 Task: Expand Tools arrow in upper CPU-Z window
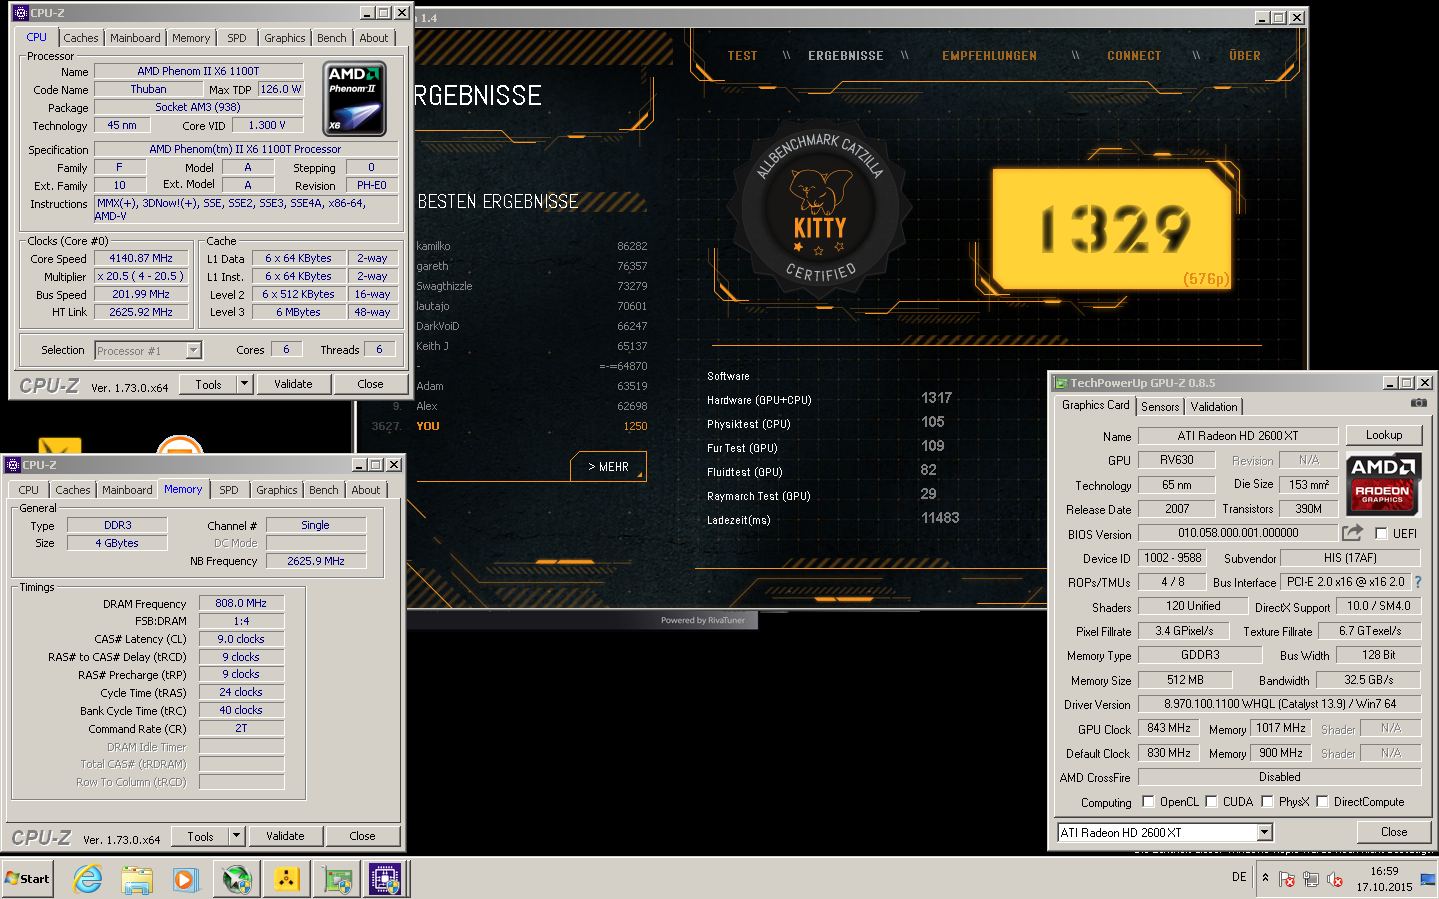(x=244, y=384)
